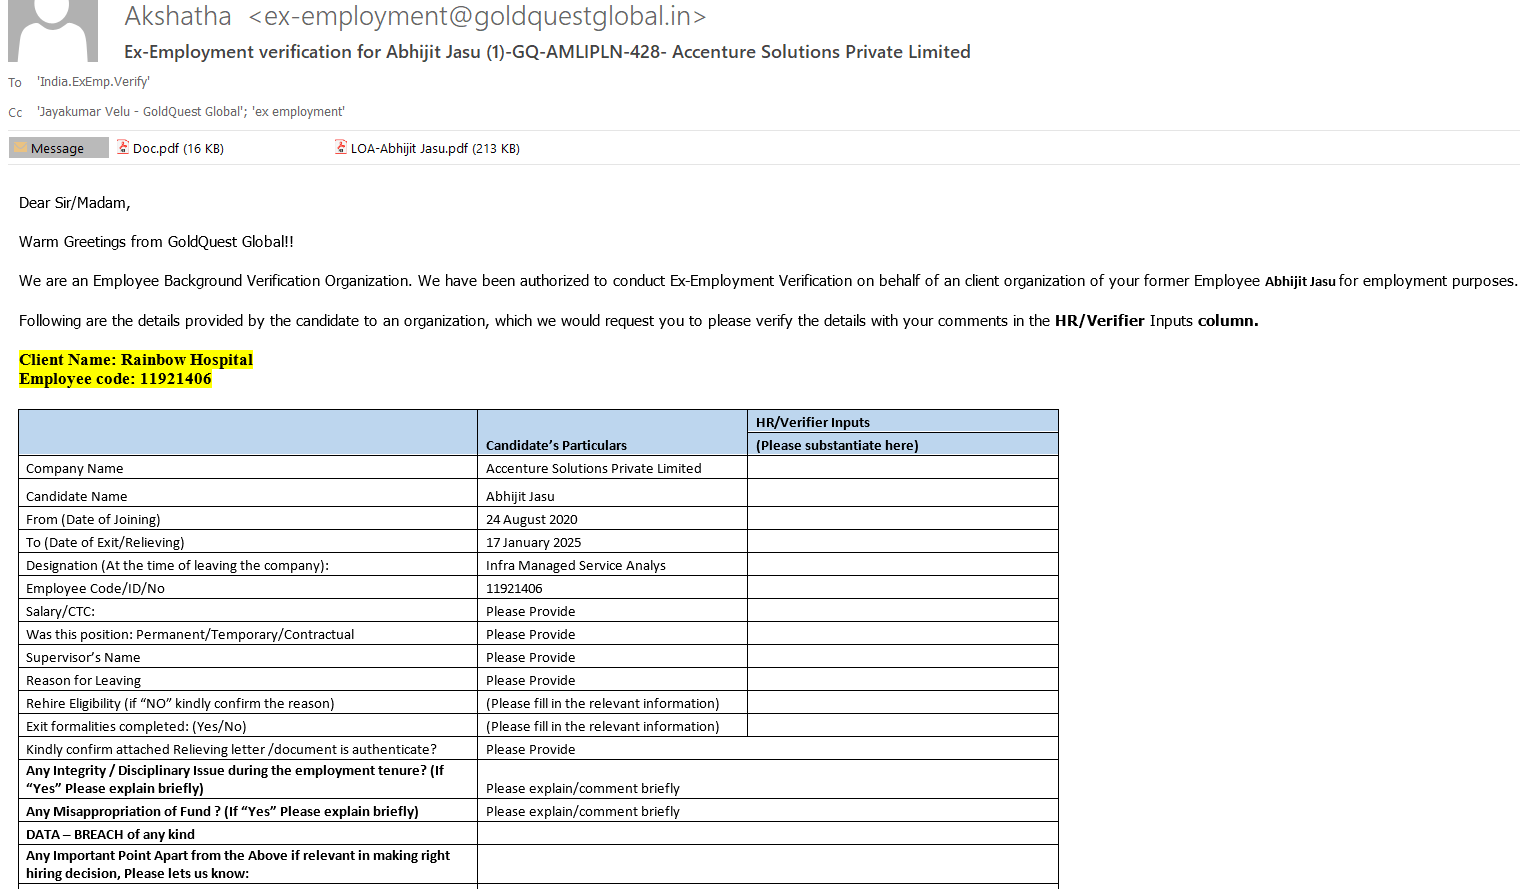Click the HR/Verifier cell for Company Name
Viewport: 1520px width, 892px height.
[902, 468]
